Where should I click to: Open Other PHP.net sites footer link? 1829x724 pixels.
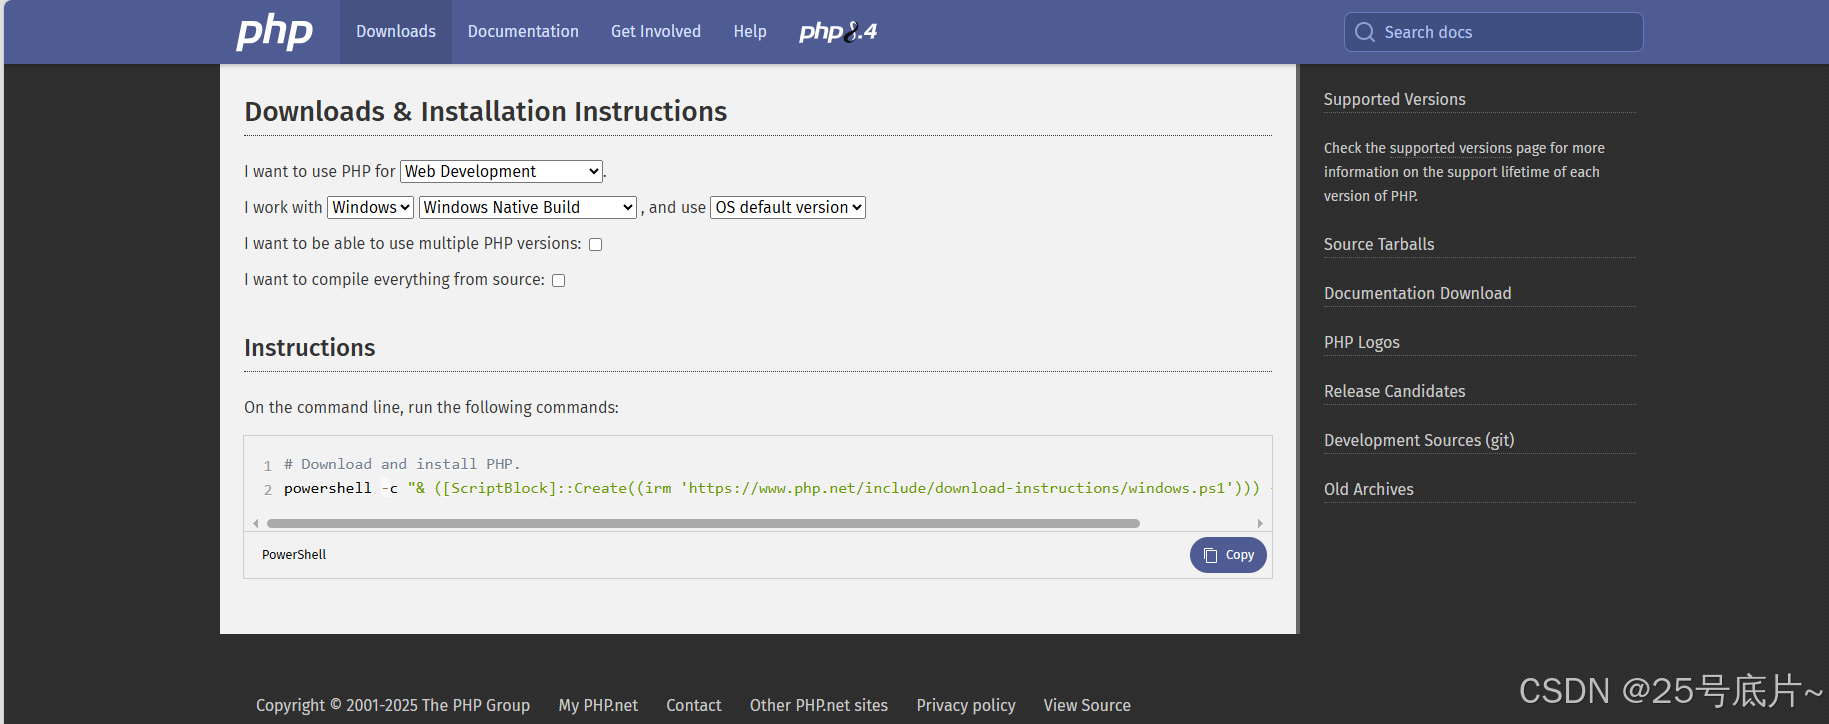819,705
